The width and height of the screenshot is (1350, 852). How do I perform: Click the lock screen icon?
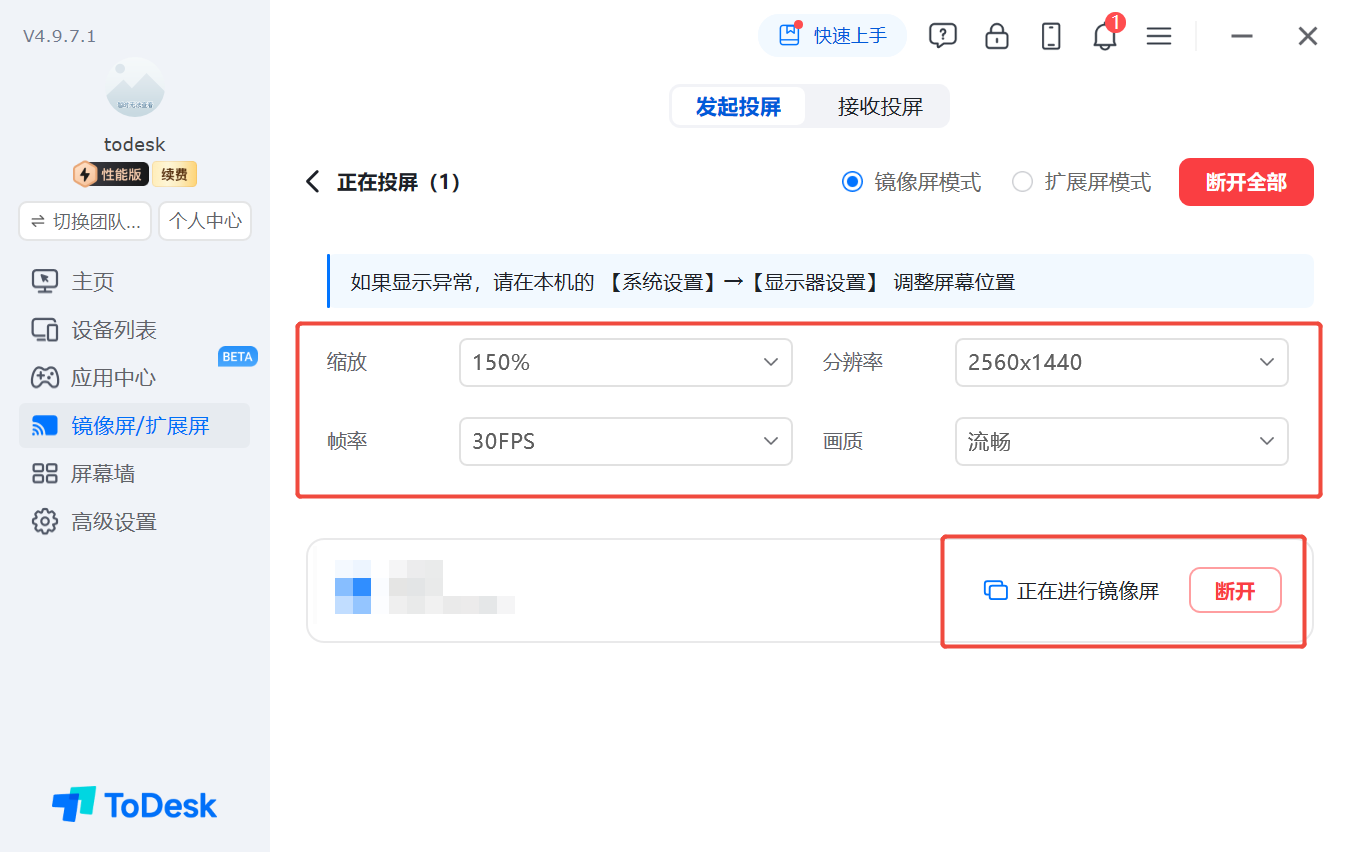pyautogui.click(x=996, y=36)
